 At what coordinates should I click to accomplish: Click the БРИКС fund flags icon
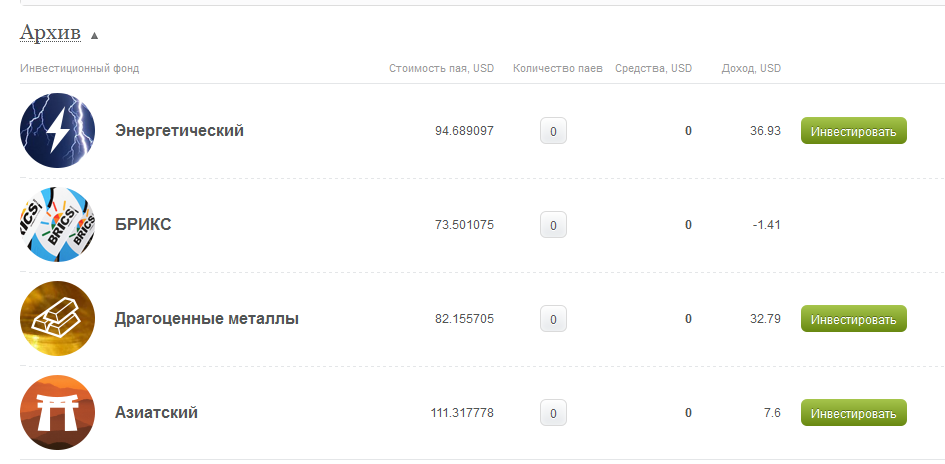[57, 225]
